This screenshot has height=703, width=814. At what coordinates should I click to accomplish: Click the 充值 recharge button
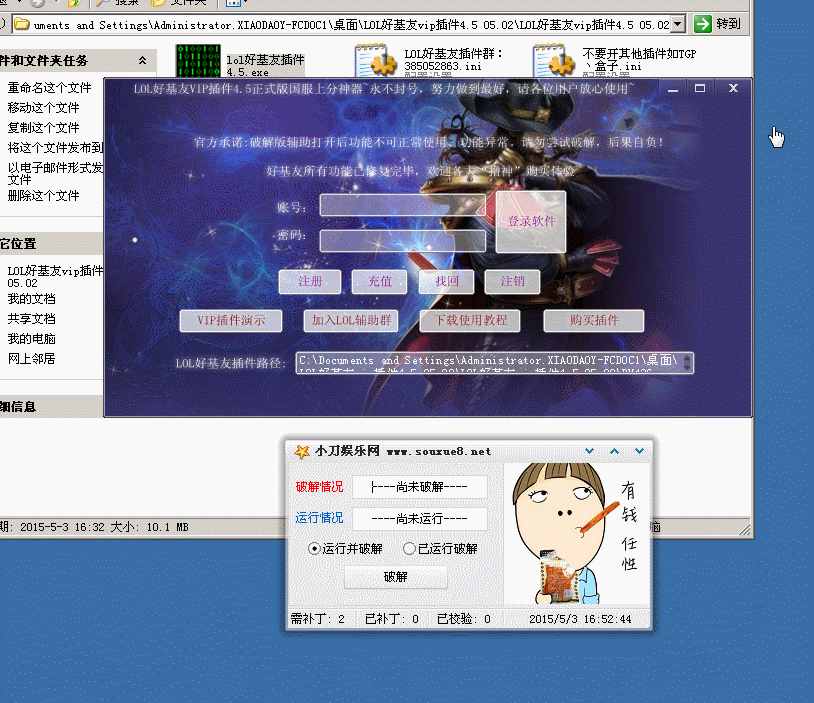(379, 281)
